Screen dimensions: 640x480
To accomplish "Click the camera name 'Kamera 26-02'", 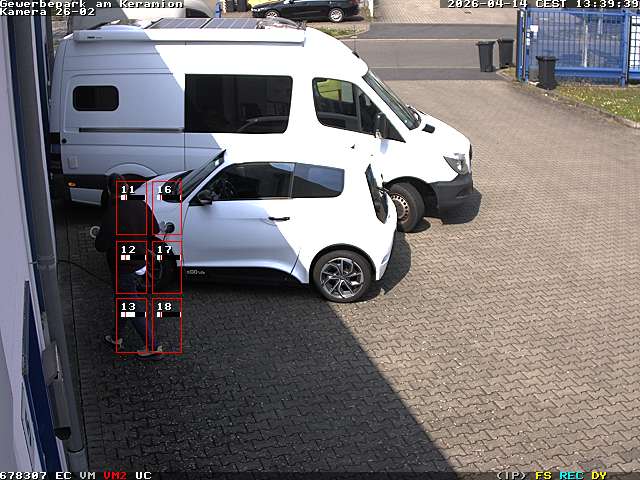I will tap(47, 12).
